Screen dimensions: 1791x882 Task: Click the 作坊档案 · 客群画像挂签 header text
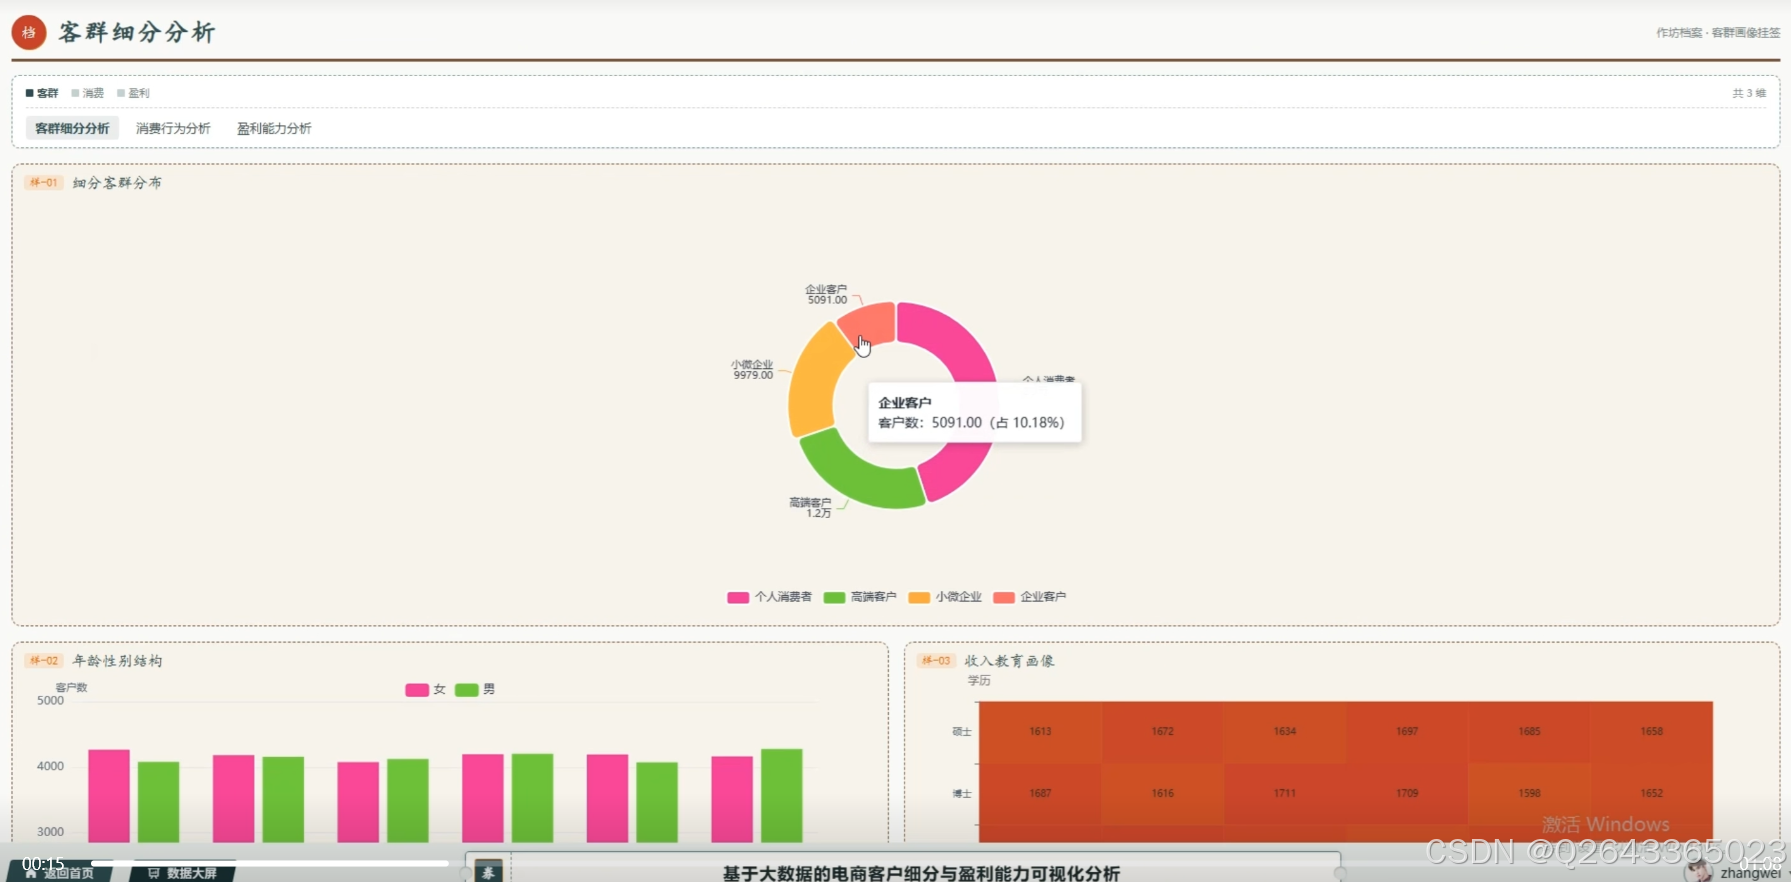(x=1718, y=33)
